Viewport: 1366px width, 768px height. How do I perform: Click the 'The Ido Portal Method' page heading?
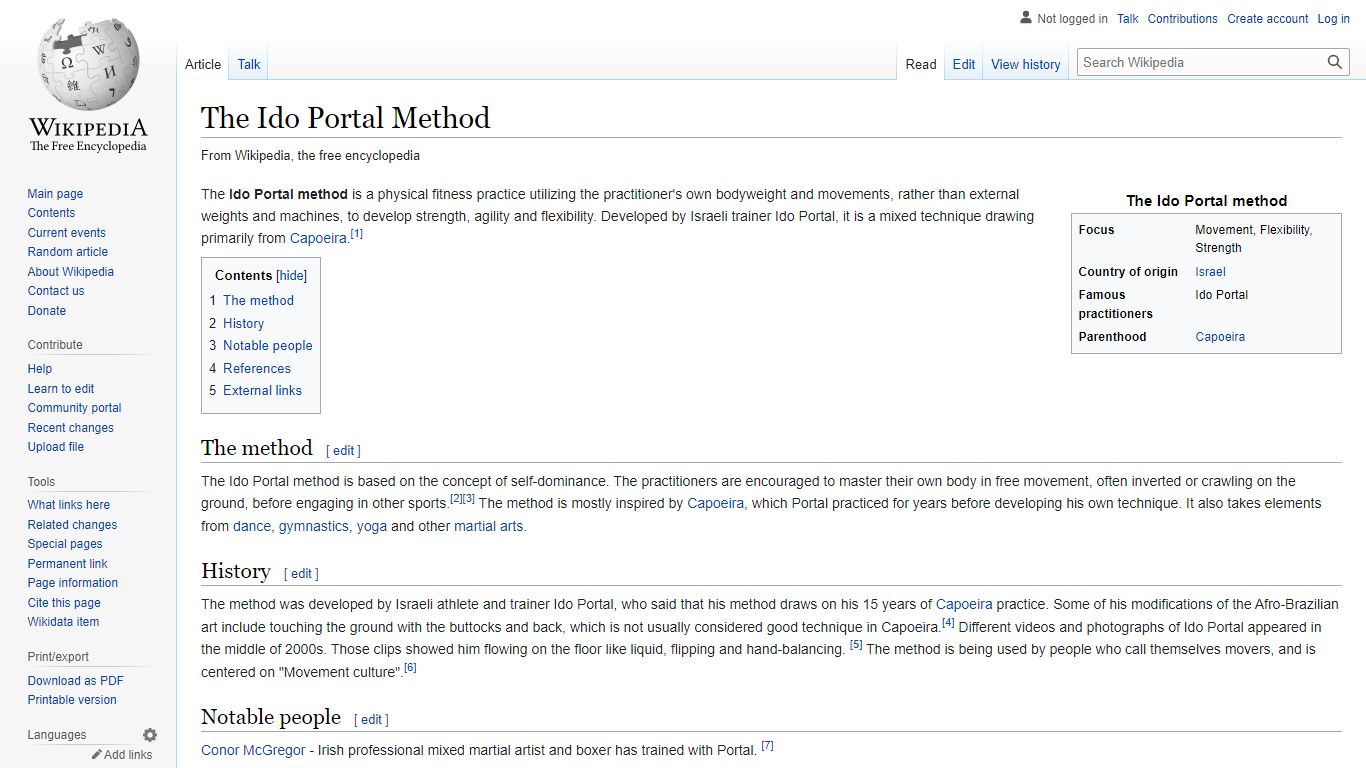click(x=346, y=118)
